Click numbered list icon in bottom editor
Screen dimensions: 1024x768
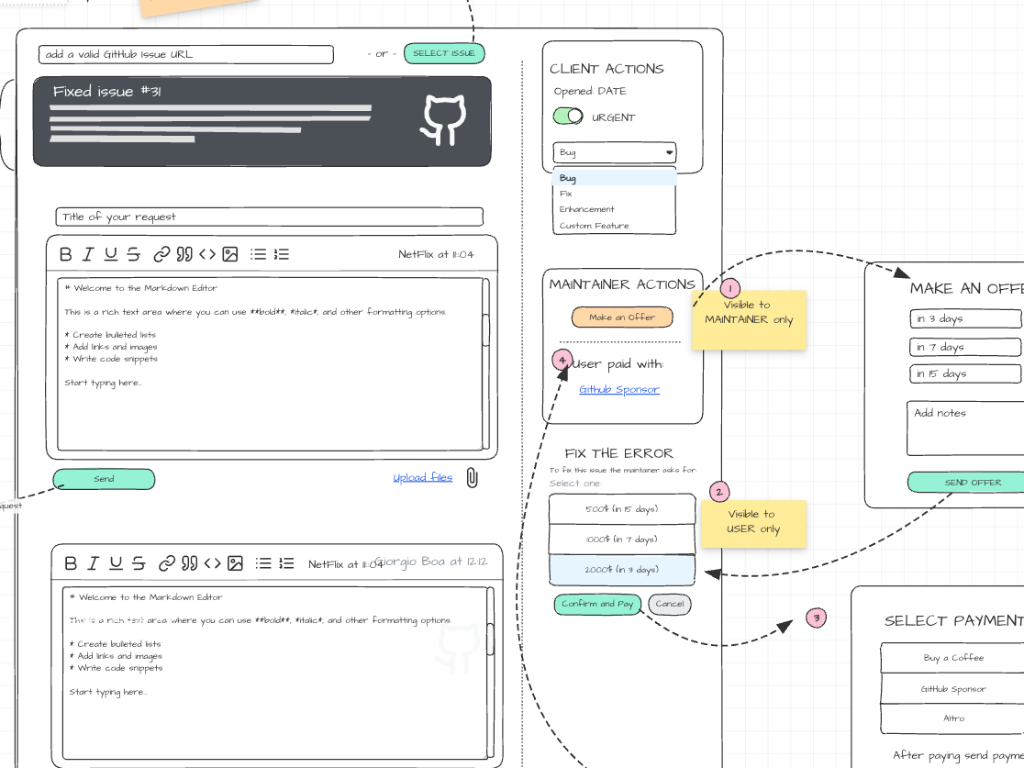coord(287,563)
